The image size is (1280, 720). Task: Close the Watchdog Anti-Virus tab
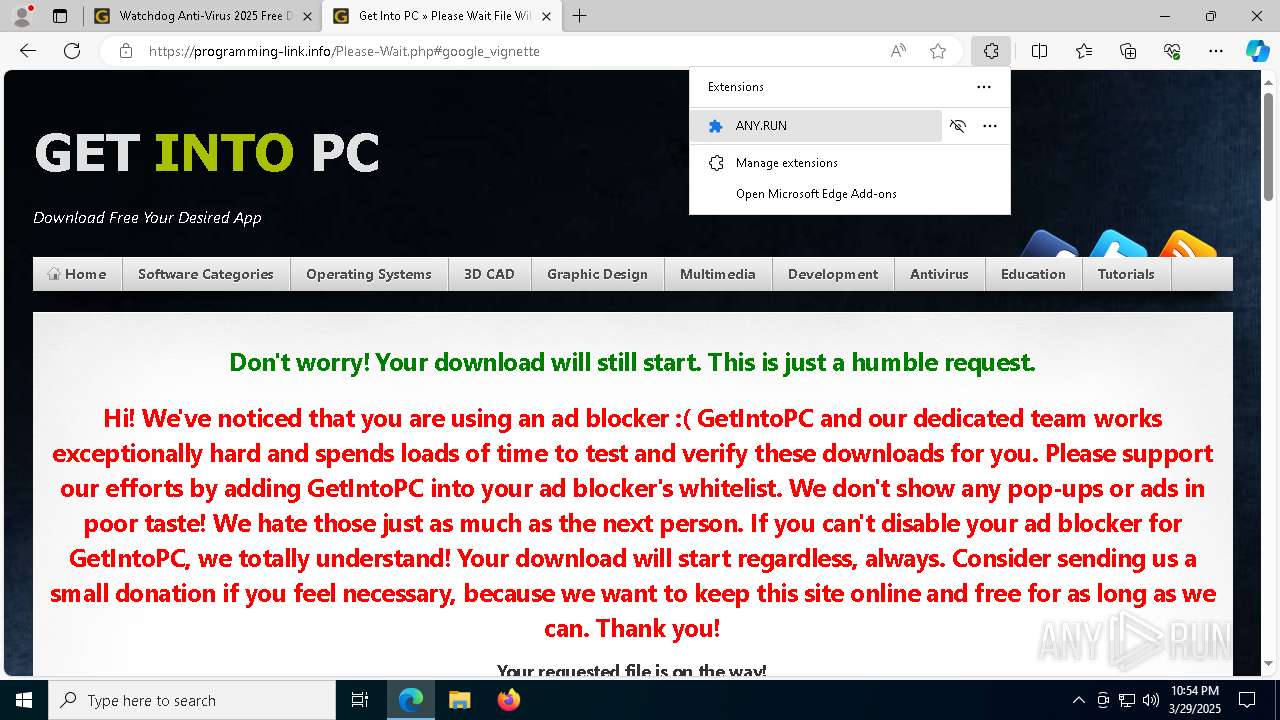click(307, 16)
